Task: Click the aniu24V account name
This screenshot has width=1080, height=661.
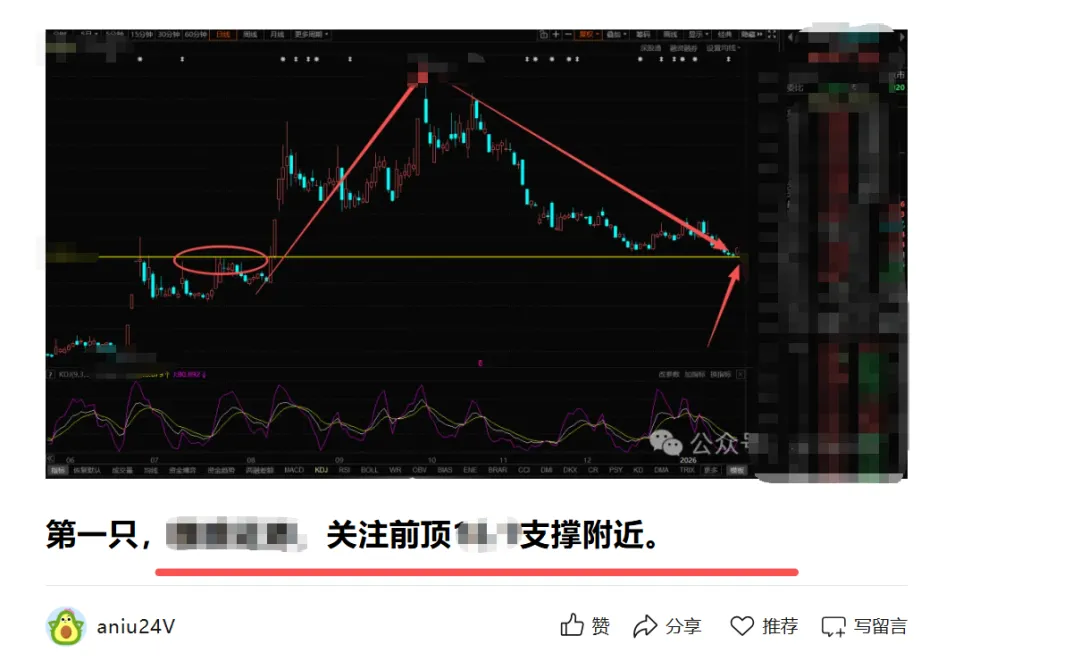Action: click(x=136, y=627)
